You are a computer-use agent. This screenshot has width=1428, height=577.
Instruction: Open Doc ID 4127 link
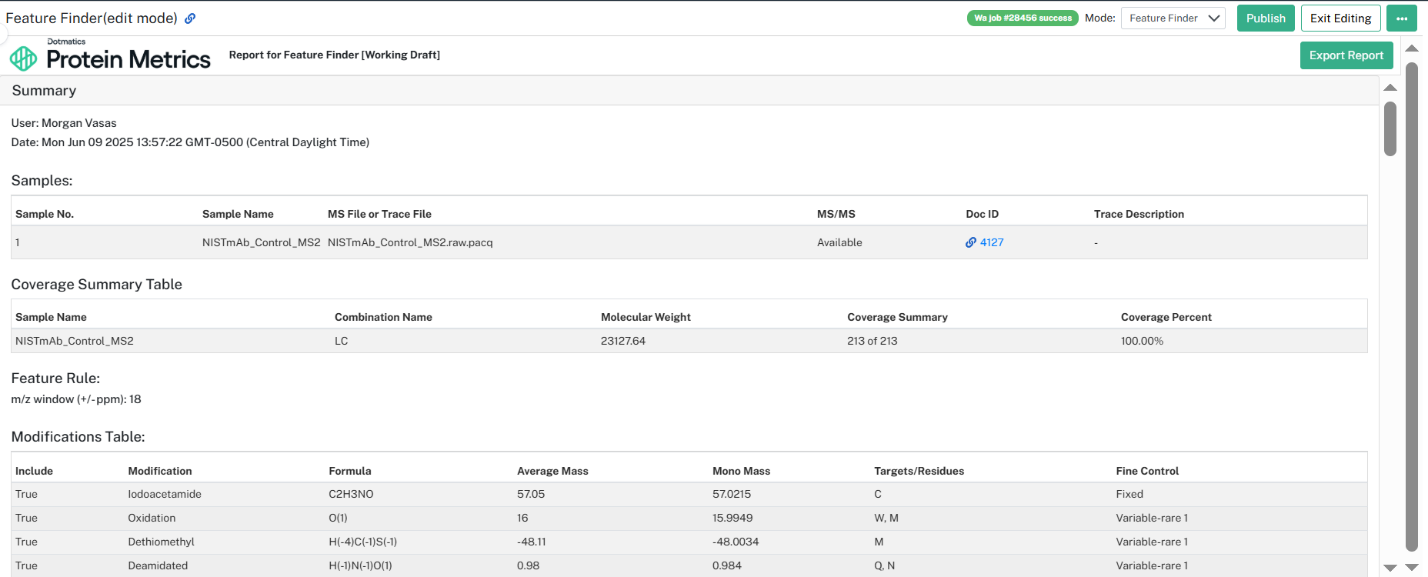[x=992, y=242]
